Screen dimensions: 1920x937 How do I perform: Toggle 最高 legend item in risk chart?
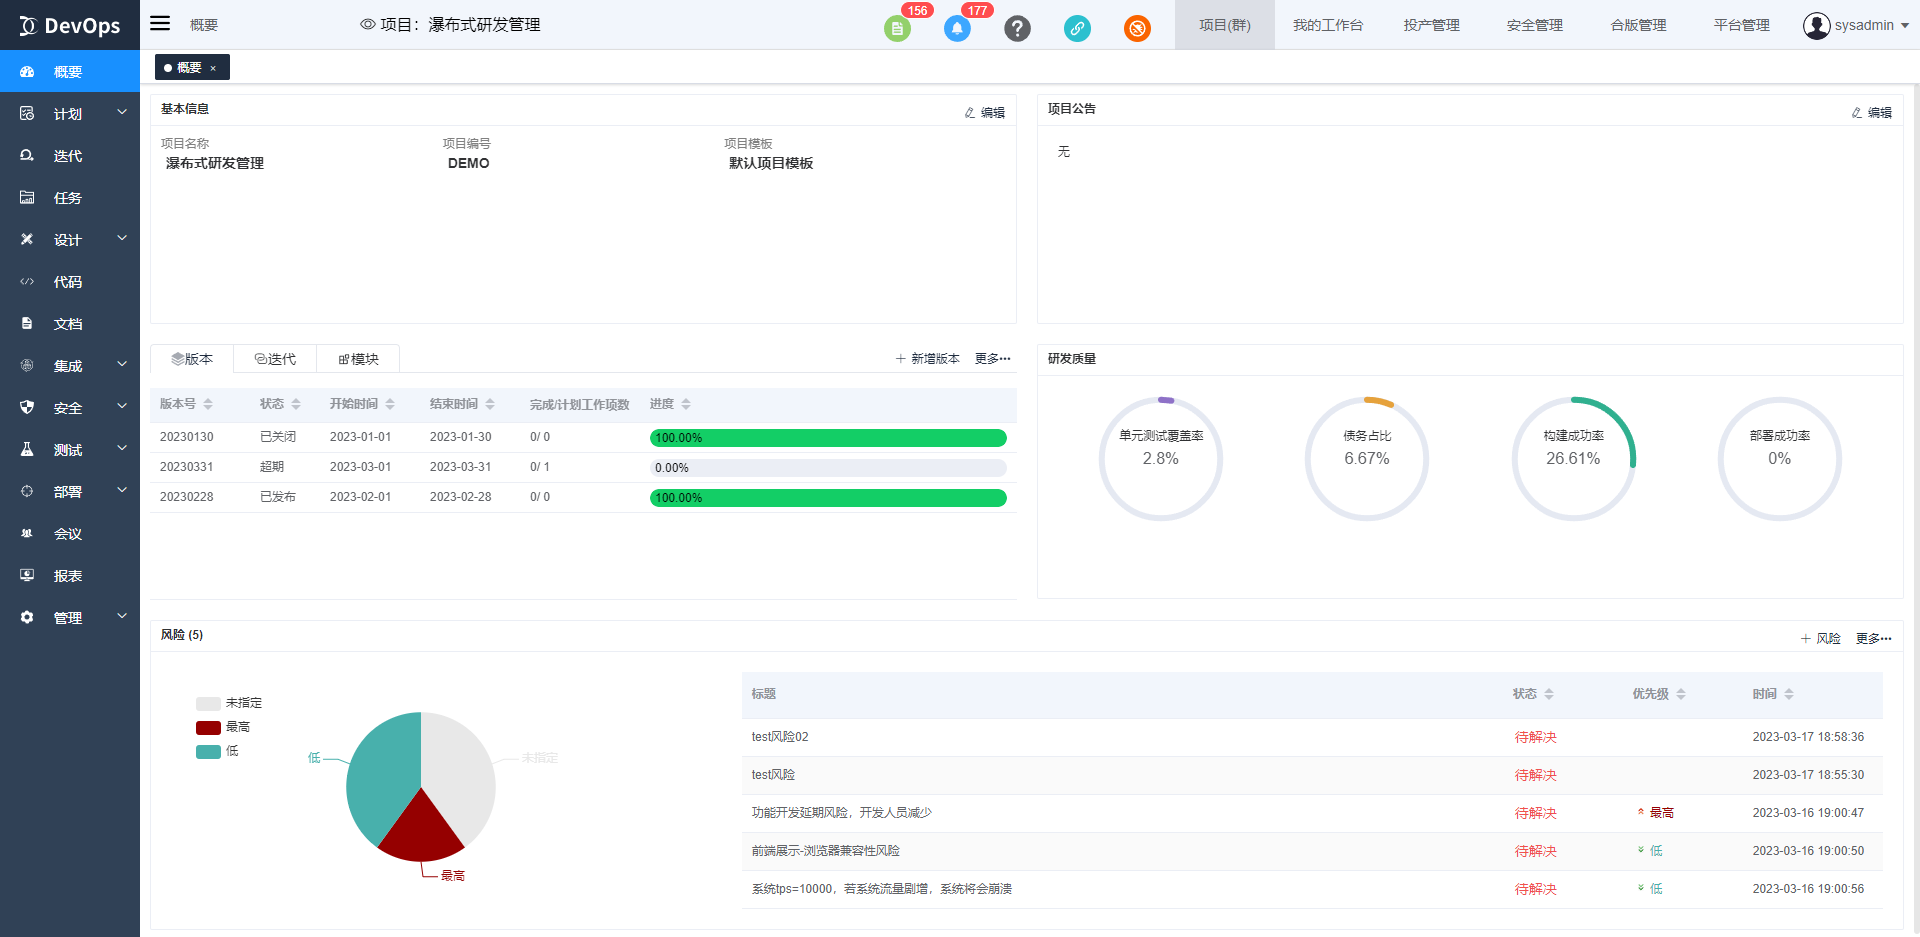[x=223, y=727]
